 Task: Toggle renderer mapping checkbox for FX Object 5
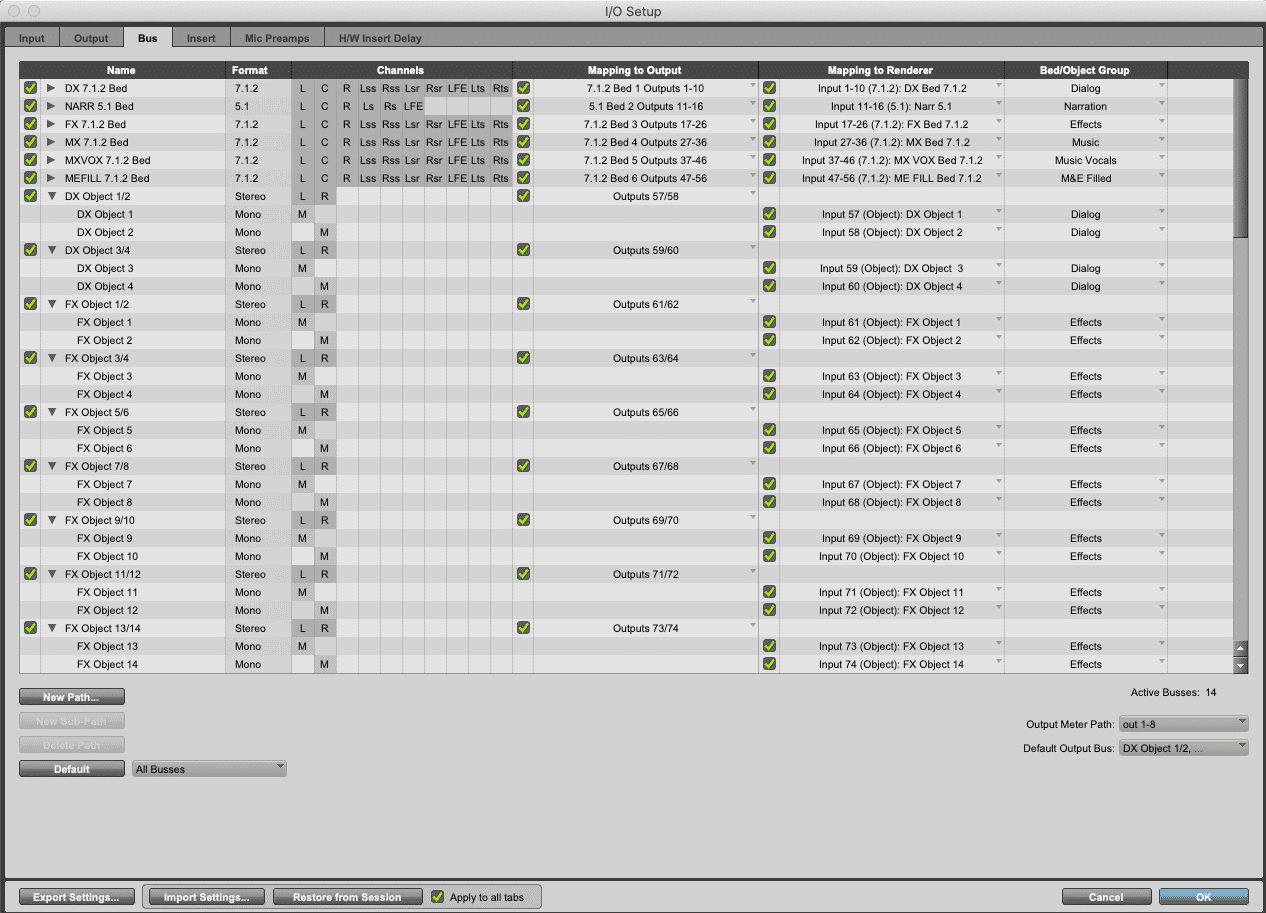pos(769,430)
